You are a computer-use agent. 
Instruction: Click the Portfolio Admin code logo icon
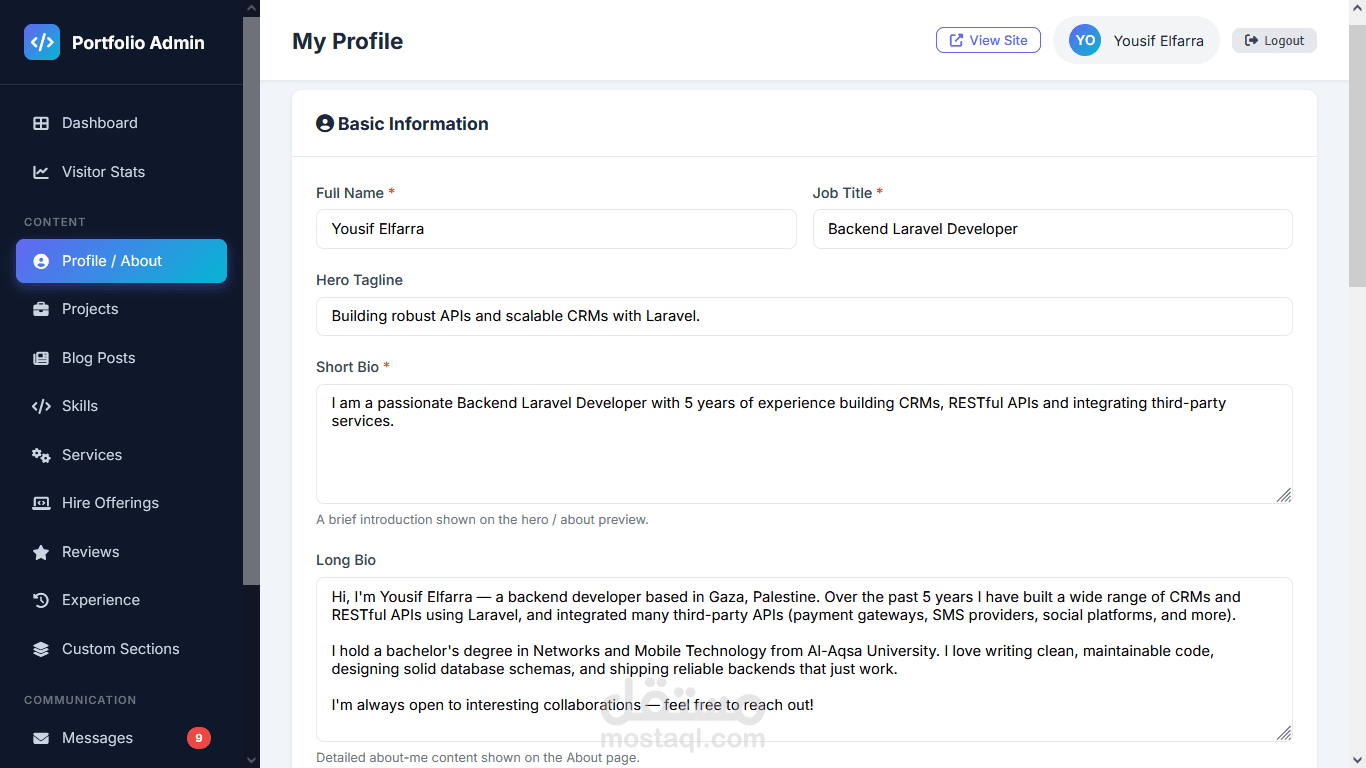pyautogui.click(x=42, y=42)
